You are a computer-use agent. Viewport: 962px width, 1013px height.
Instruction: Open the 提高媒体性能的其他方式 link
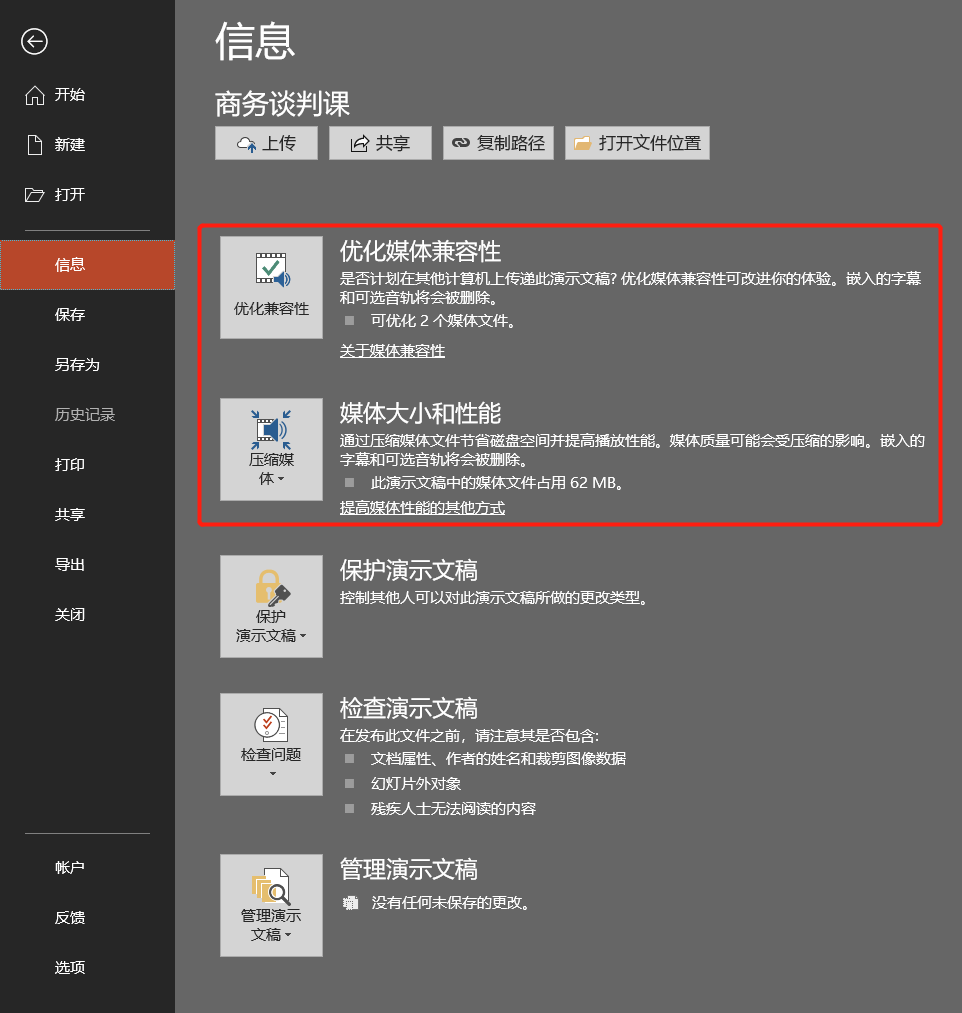(x=423, y=508)
